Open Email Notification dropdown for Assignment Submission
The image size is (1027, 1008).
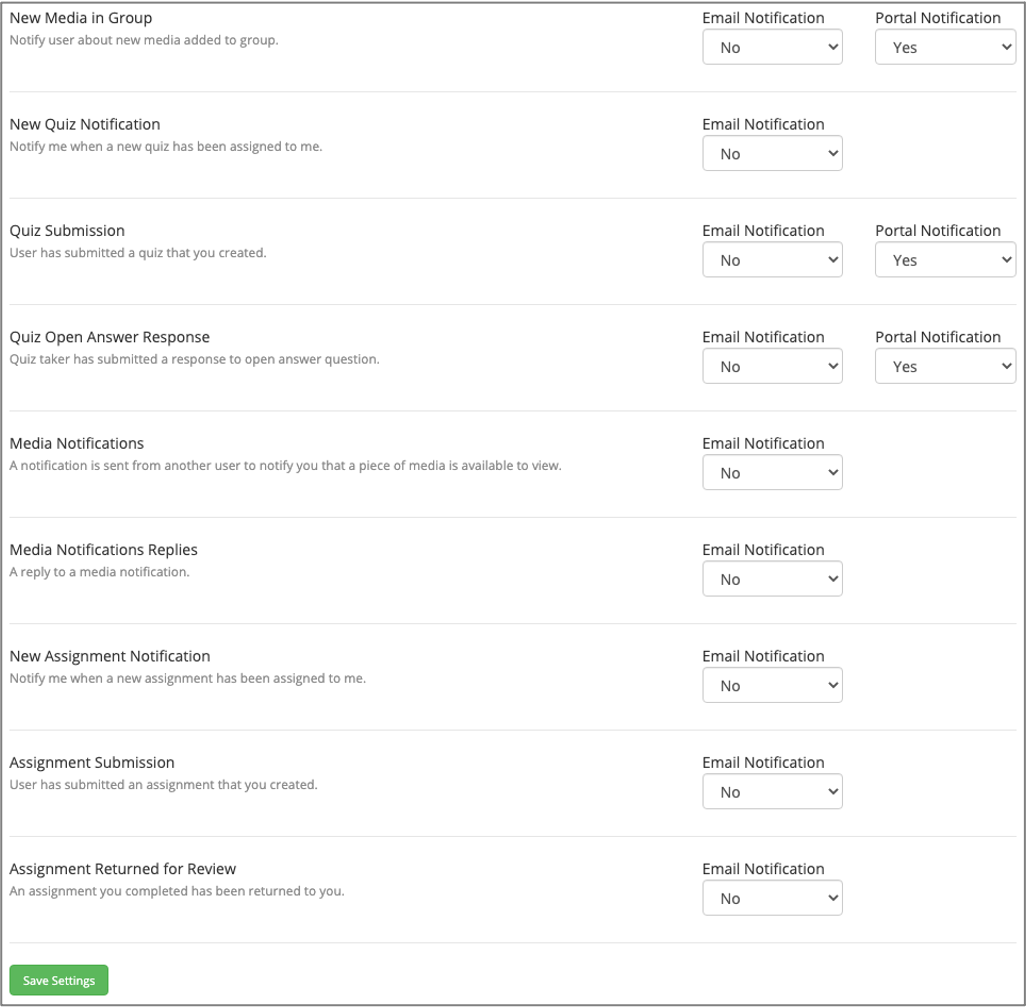[772, 792]
